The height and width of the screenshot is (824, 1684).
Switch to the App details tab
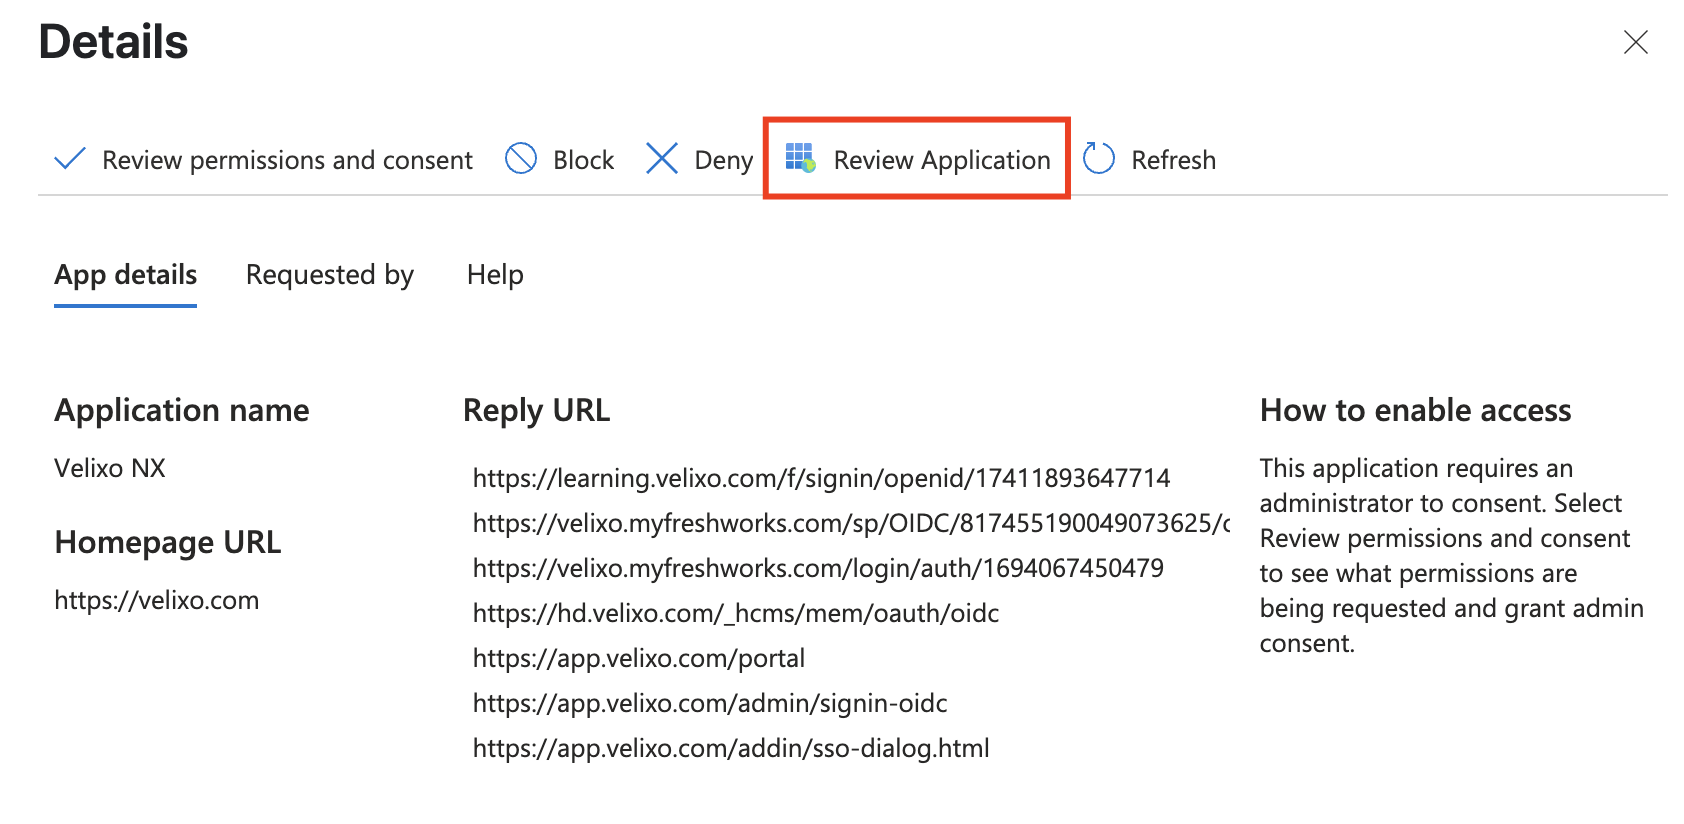tap(126, 275)
